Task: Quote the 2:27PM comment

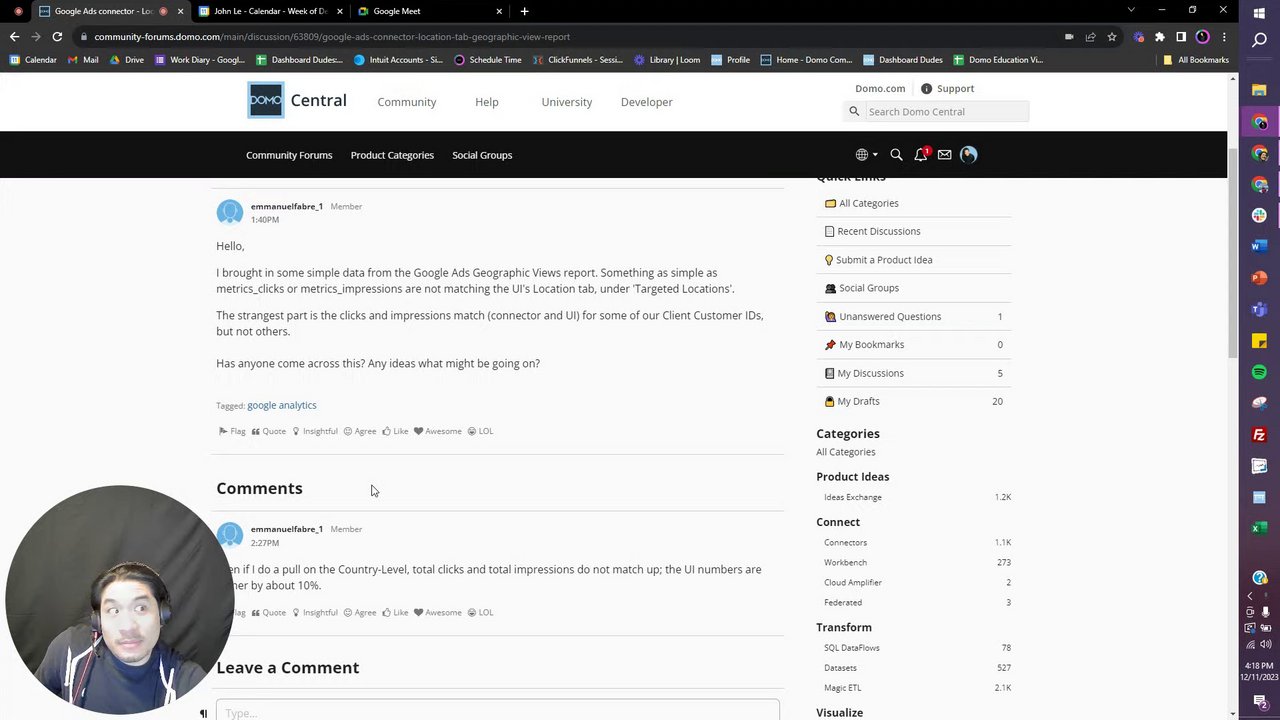Action: 268,612
